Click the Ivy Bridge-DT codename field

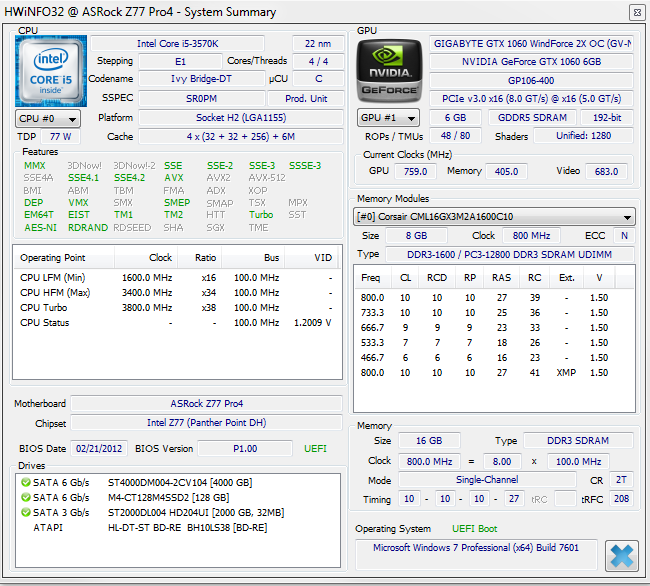point(201,79)
